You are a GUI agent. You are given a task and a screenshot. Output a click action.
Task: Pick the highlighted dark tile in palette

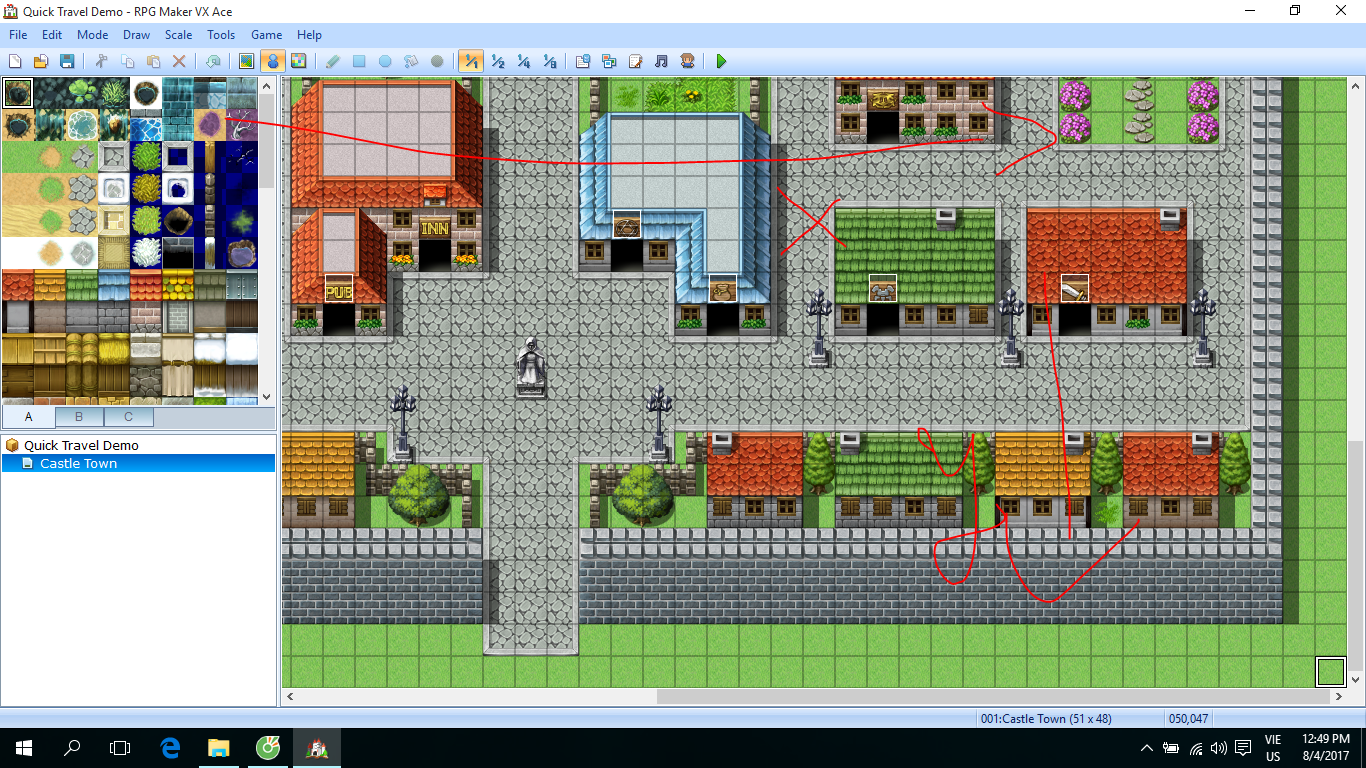[x=17, y=93]
